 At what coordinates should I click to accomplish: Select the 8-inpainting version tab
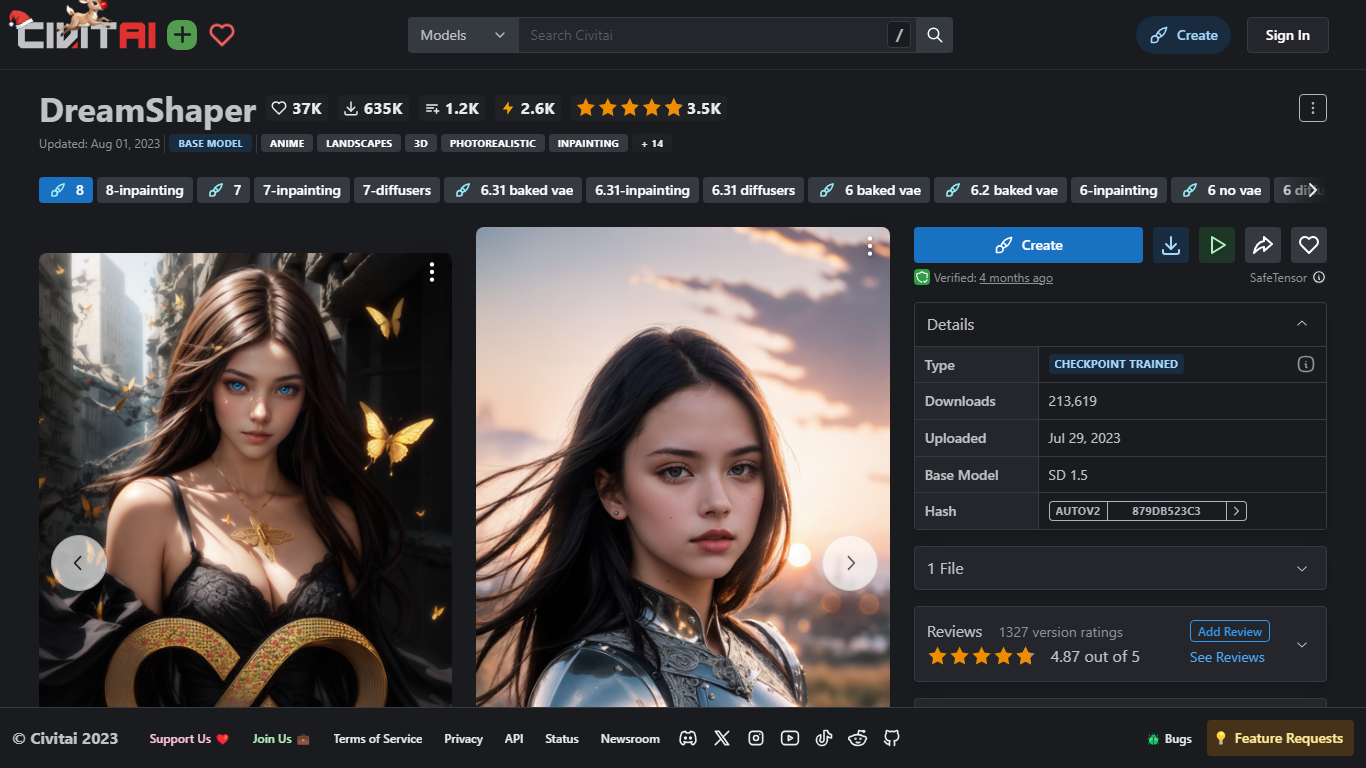tap(145, 190)
